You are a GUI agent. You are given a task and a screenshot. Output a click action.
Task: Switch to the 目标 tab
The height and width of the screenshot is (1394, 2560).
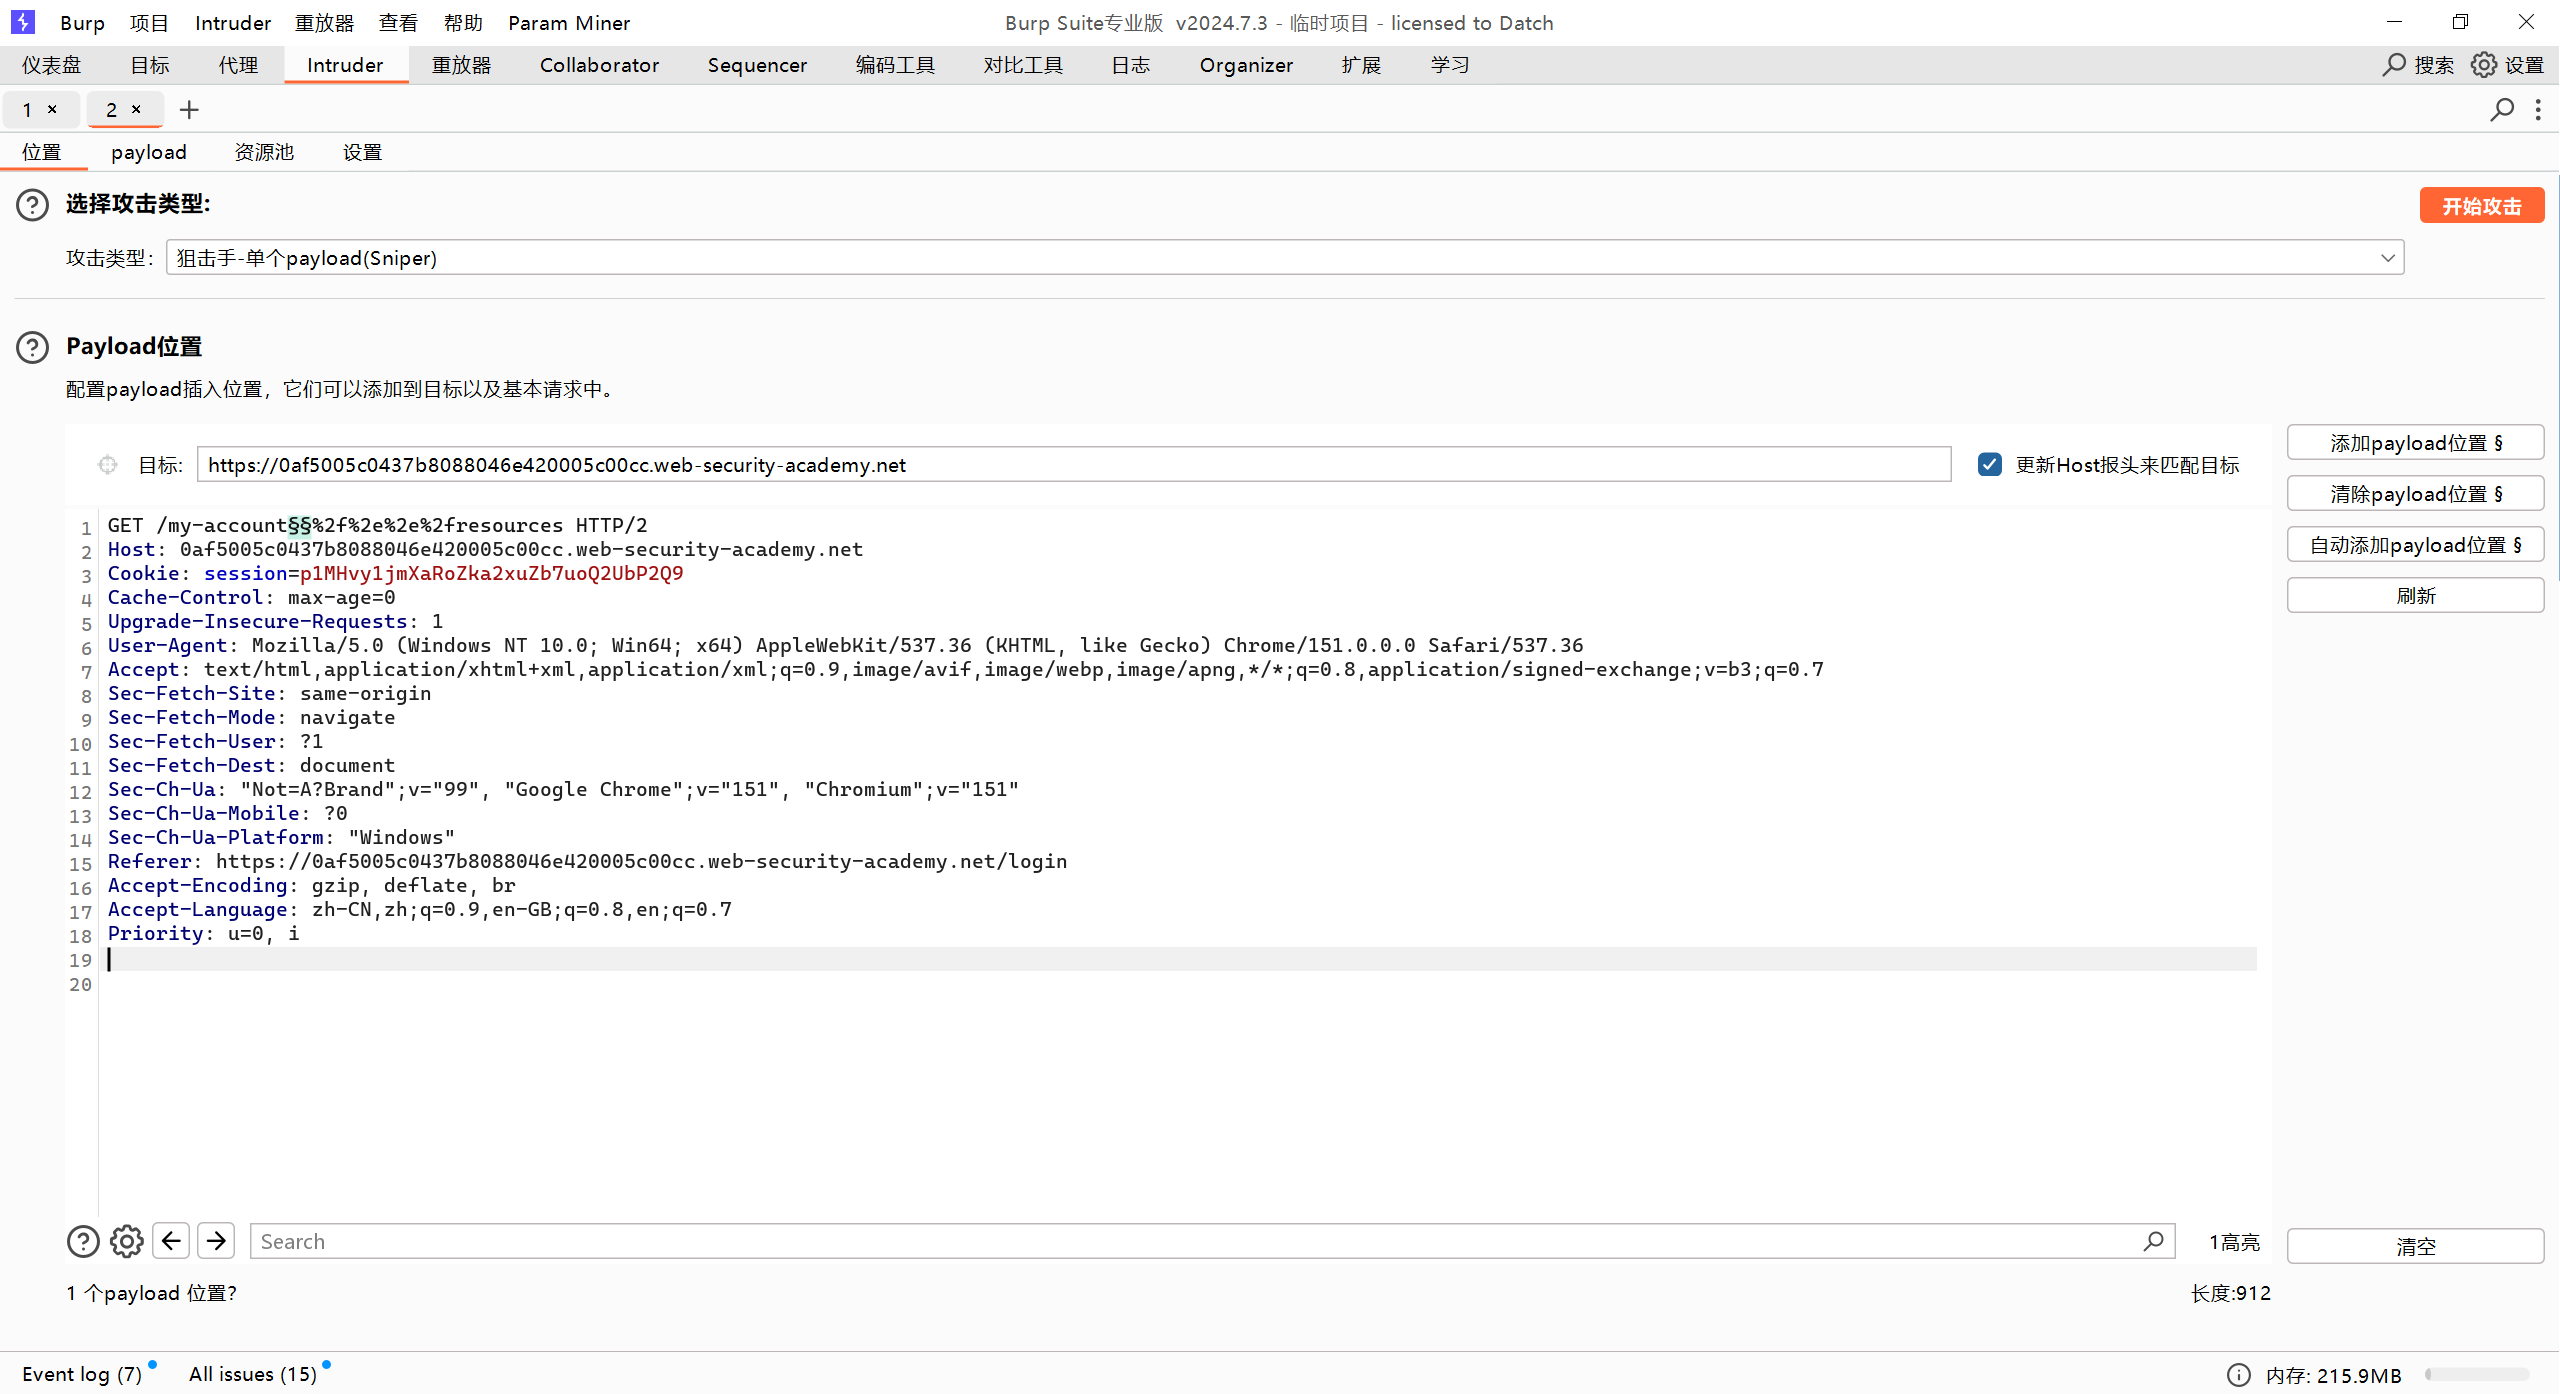(x=150, y=65)
